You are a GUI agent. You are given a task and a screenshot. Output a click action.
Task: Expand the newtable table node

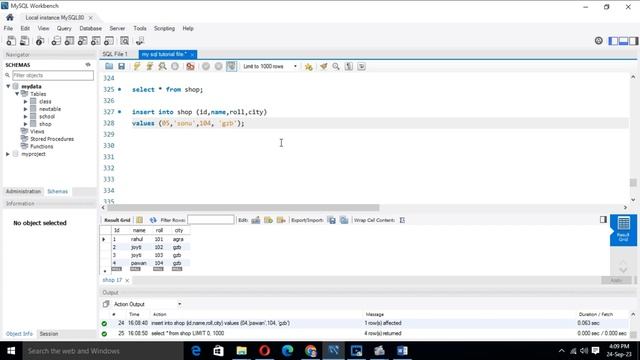click(x=25, y=109)
